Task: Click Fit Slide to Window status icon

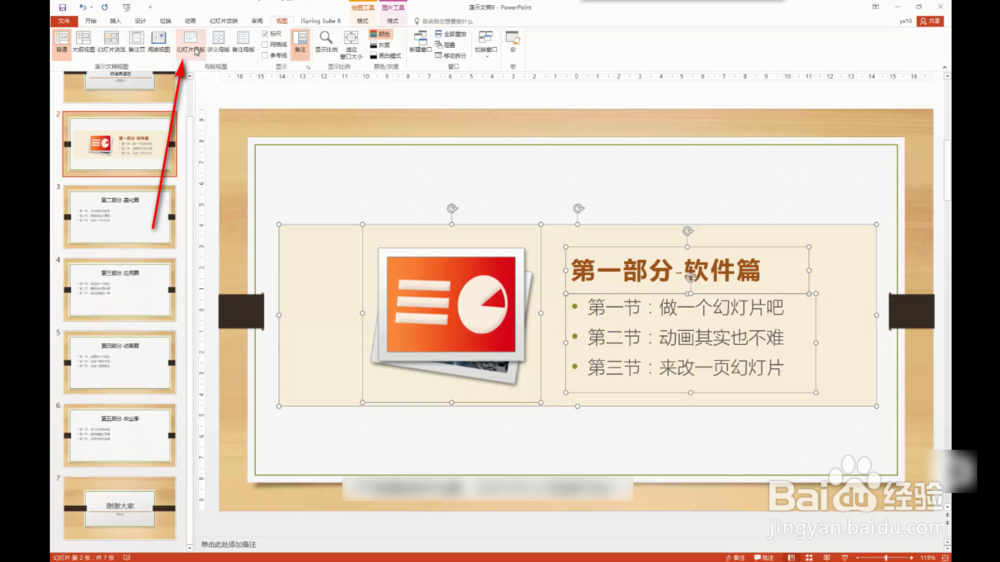Action: [945, 558]
